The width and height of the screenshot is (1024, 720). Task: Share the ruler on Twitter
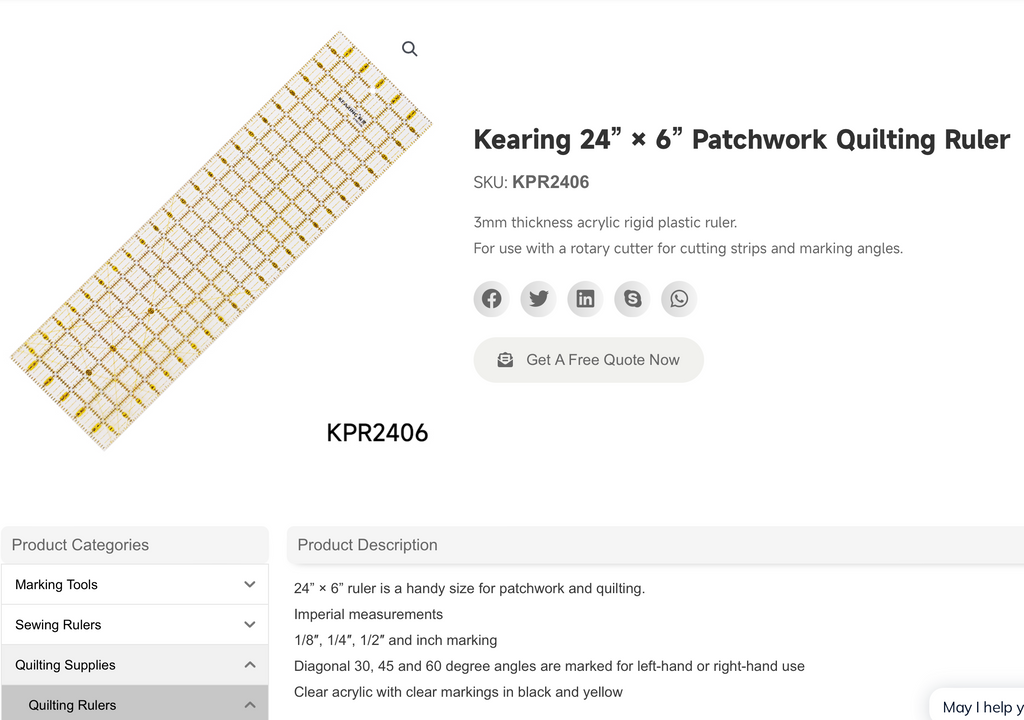click(538, 298)
